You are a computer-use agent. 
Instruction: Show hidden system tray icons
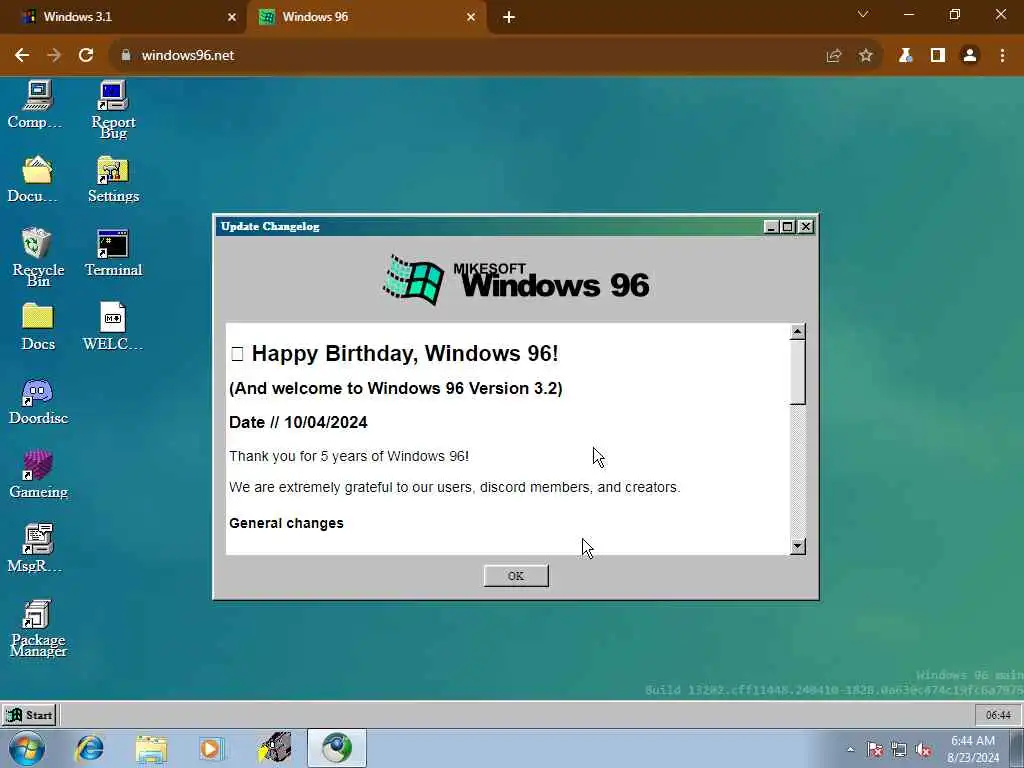[x=850, y=749]
